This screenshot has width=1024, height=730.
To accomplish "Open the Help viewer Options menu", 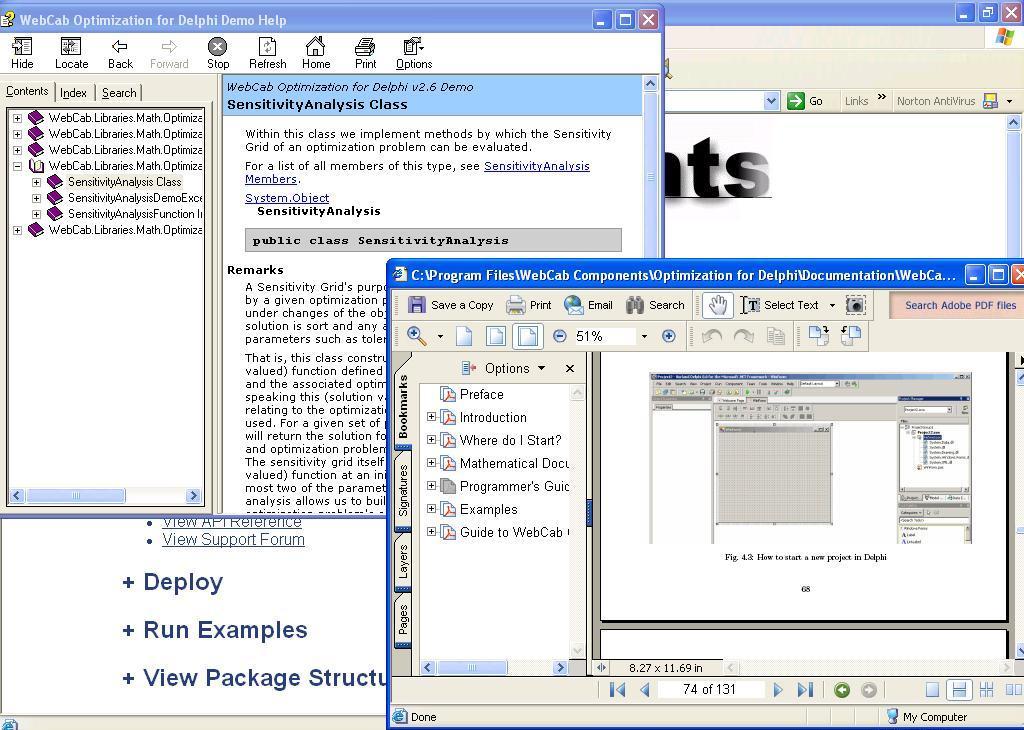I will [414, 54].
